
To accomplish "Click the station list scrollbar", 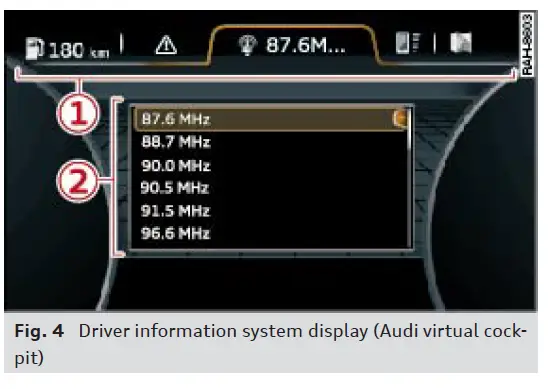I will pyautogui.click(x=409, y=178).
